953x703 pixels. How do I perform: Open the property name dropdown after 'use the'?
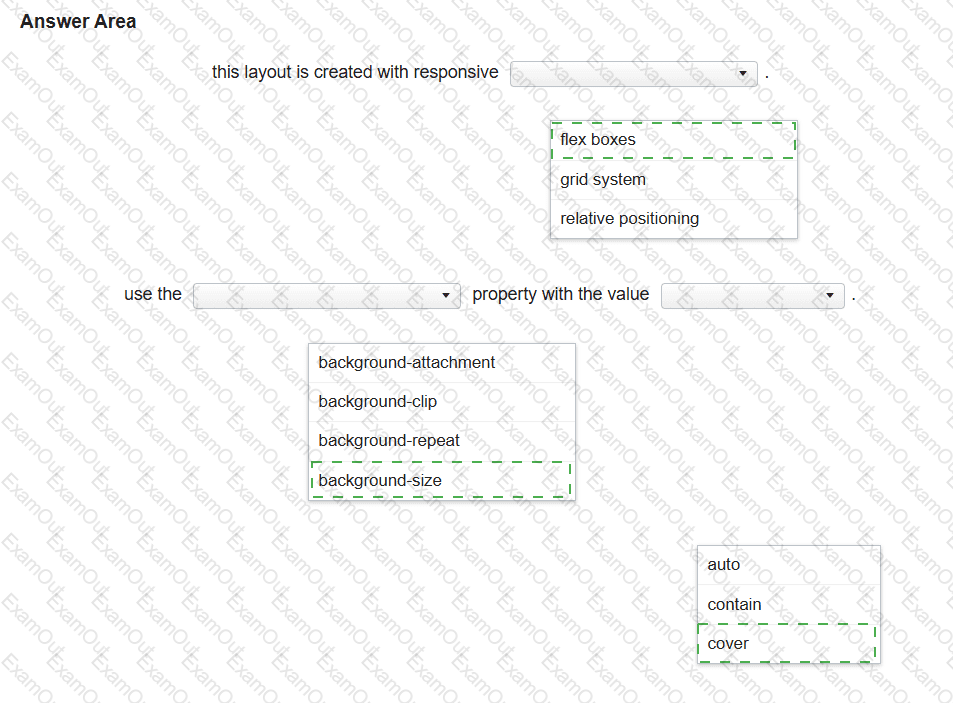326,295
